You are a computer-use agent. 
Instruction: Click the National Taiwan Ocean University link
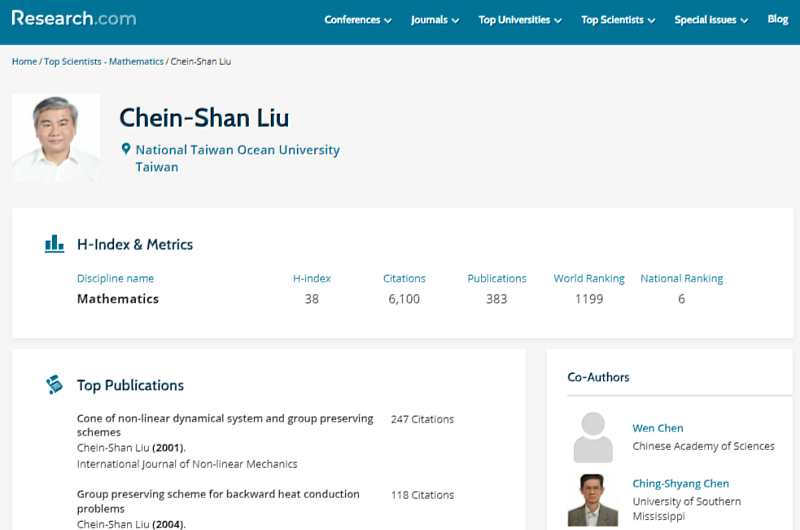tap(237, 149)
